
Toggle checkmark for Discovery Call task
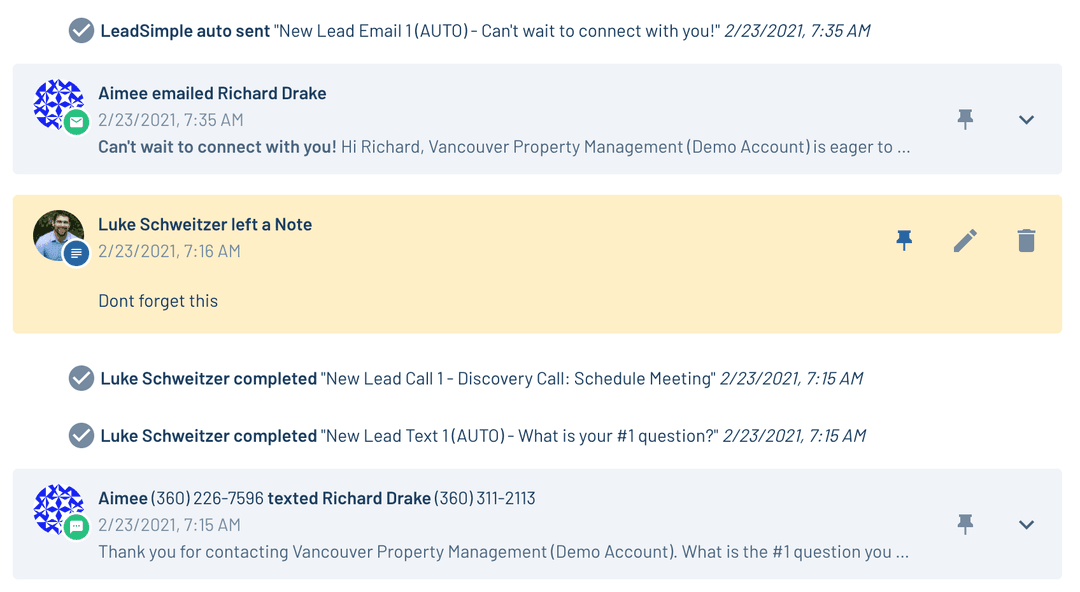[81, 379]
